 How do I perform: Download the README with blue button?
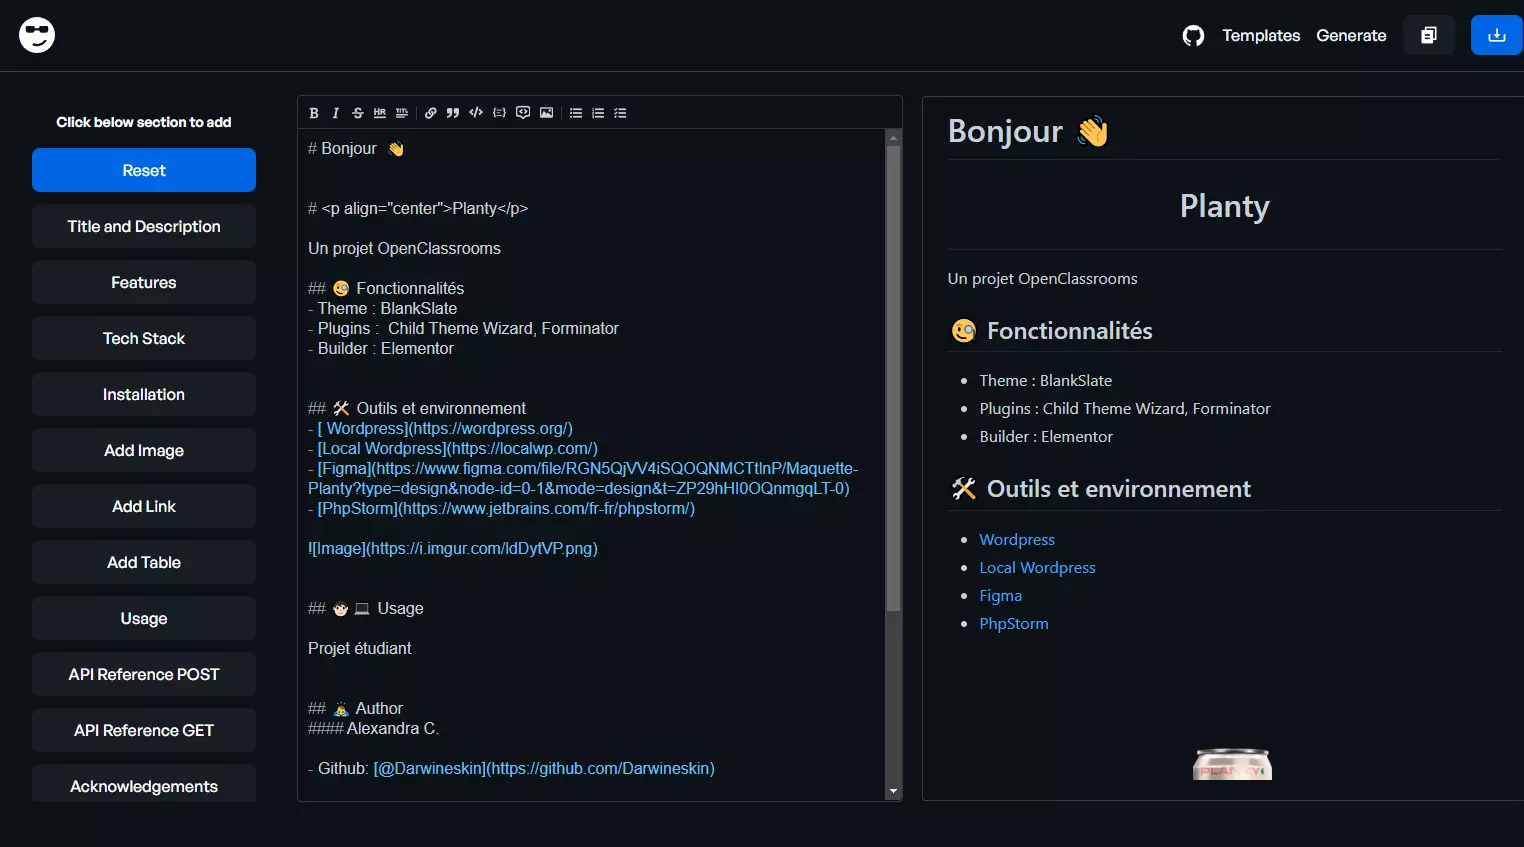1497,35
